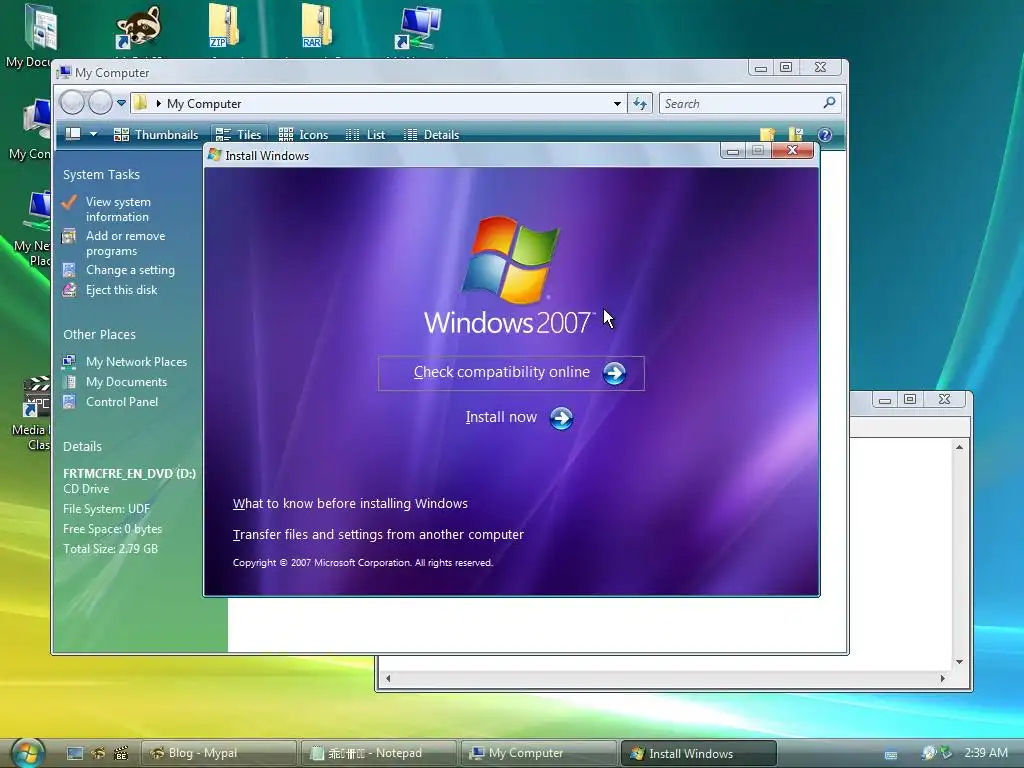Click the Other Places header
1024x768 pixels.
pyautogui.click(x=99, y=334)
